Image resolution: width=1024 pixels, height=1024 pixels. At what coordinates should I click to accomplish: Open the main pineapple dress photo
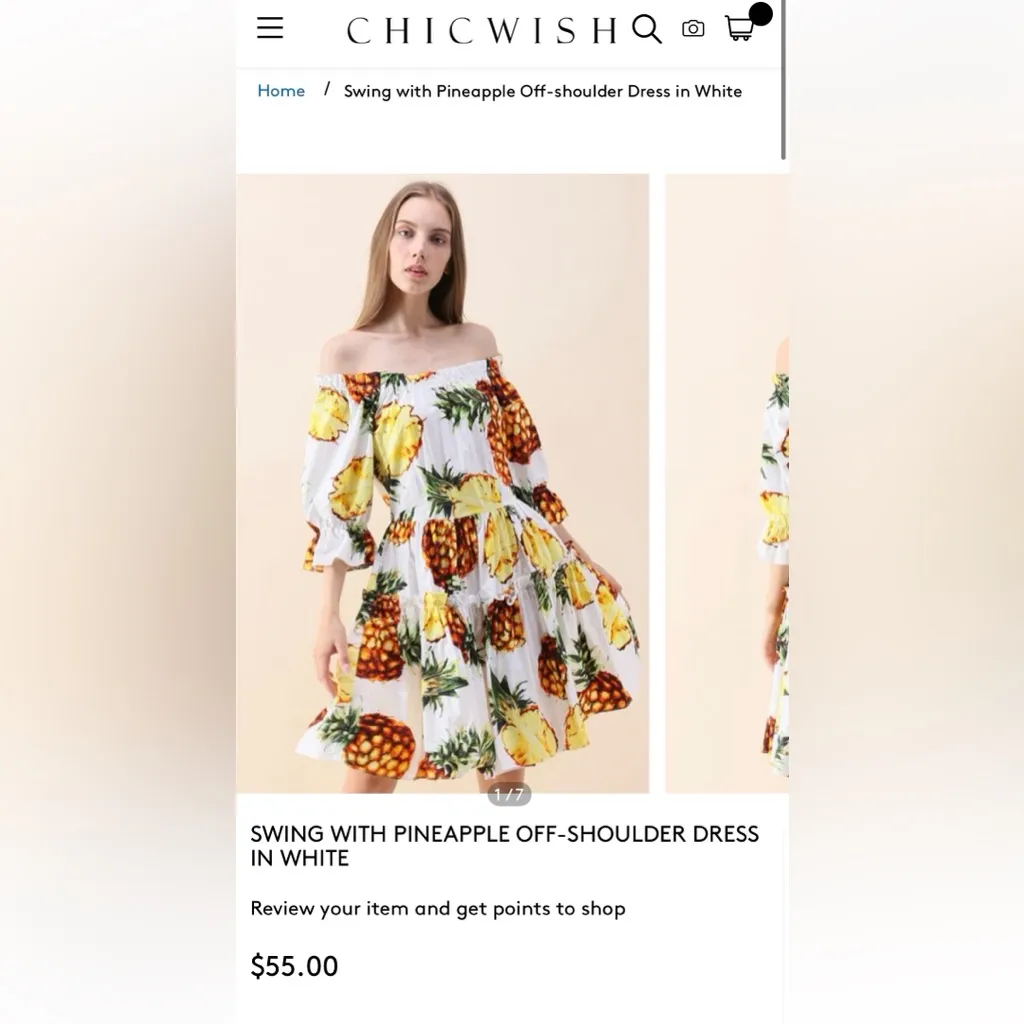click(x=443, y=480)
